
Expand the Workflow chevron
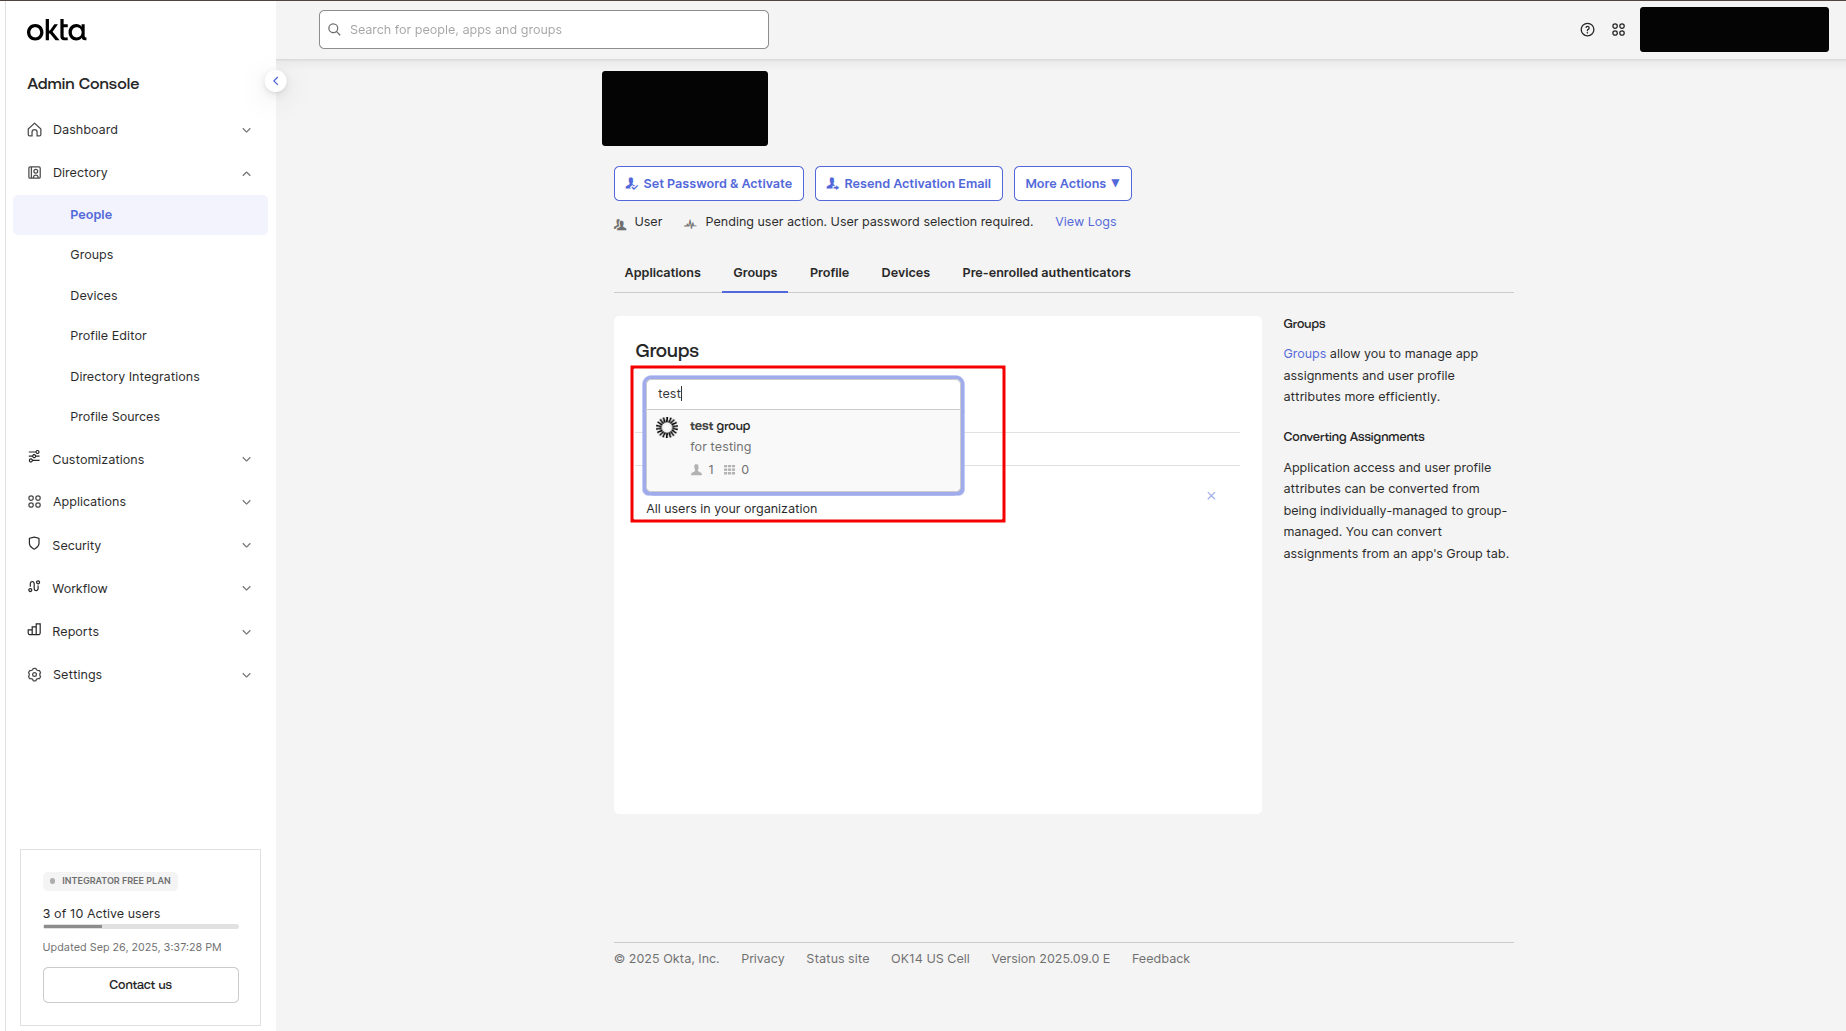246,588
